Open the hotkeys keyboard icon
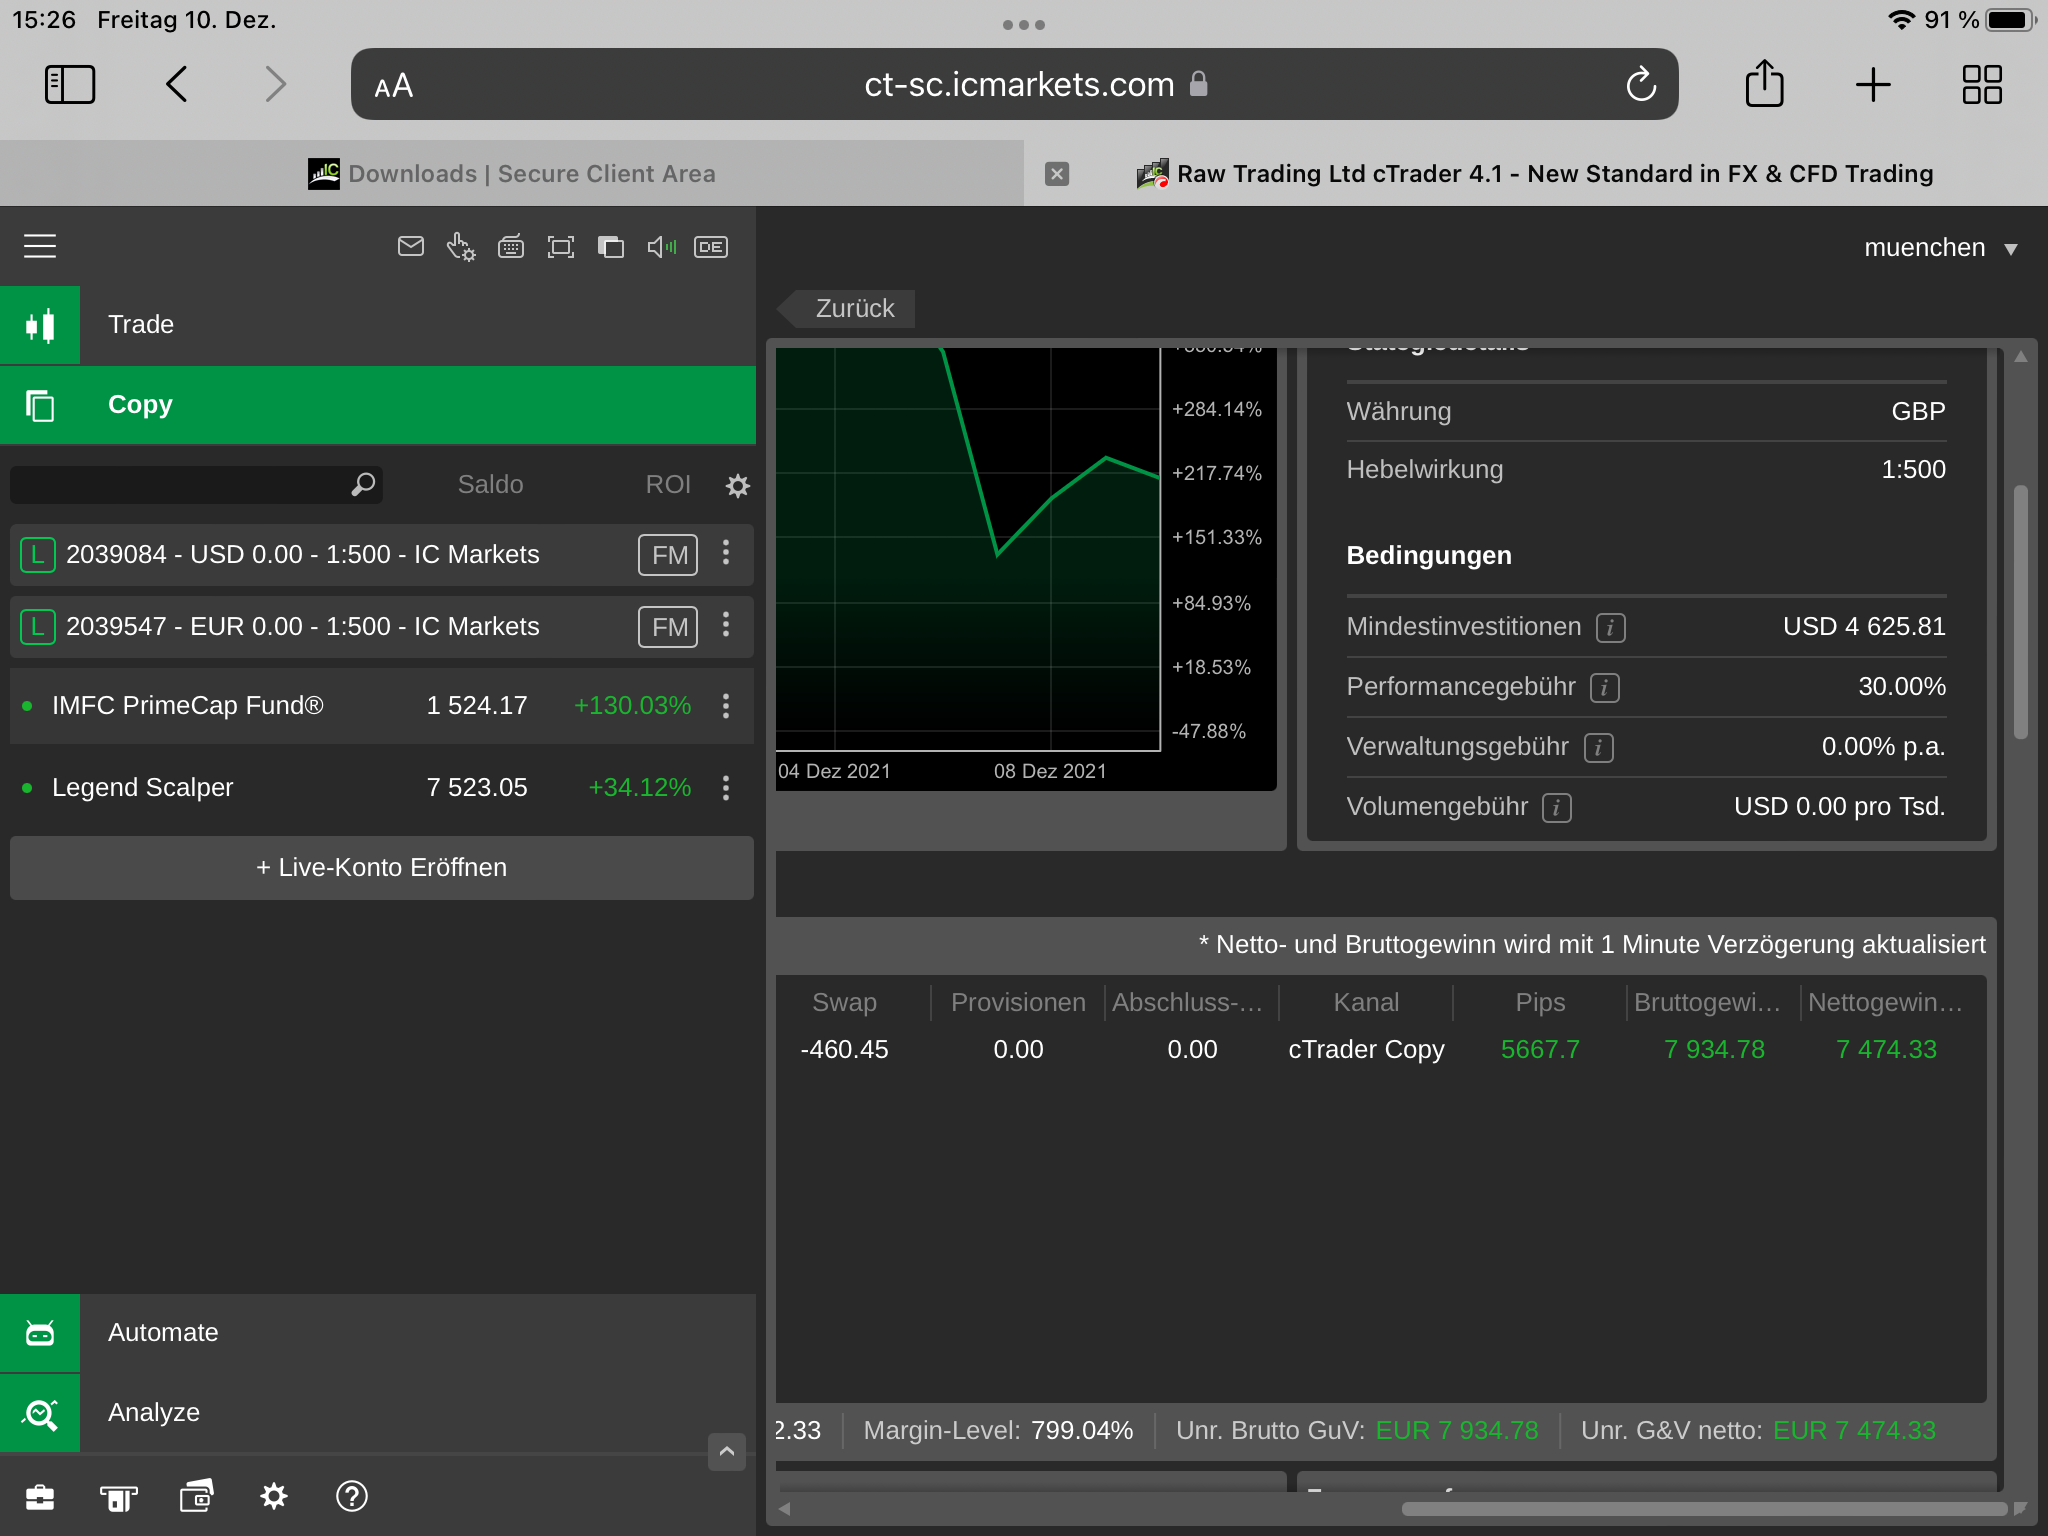The image size is (2048, 1536). coord(511,246)
